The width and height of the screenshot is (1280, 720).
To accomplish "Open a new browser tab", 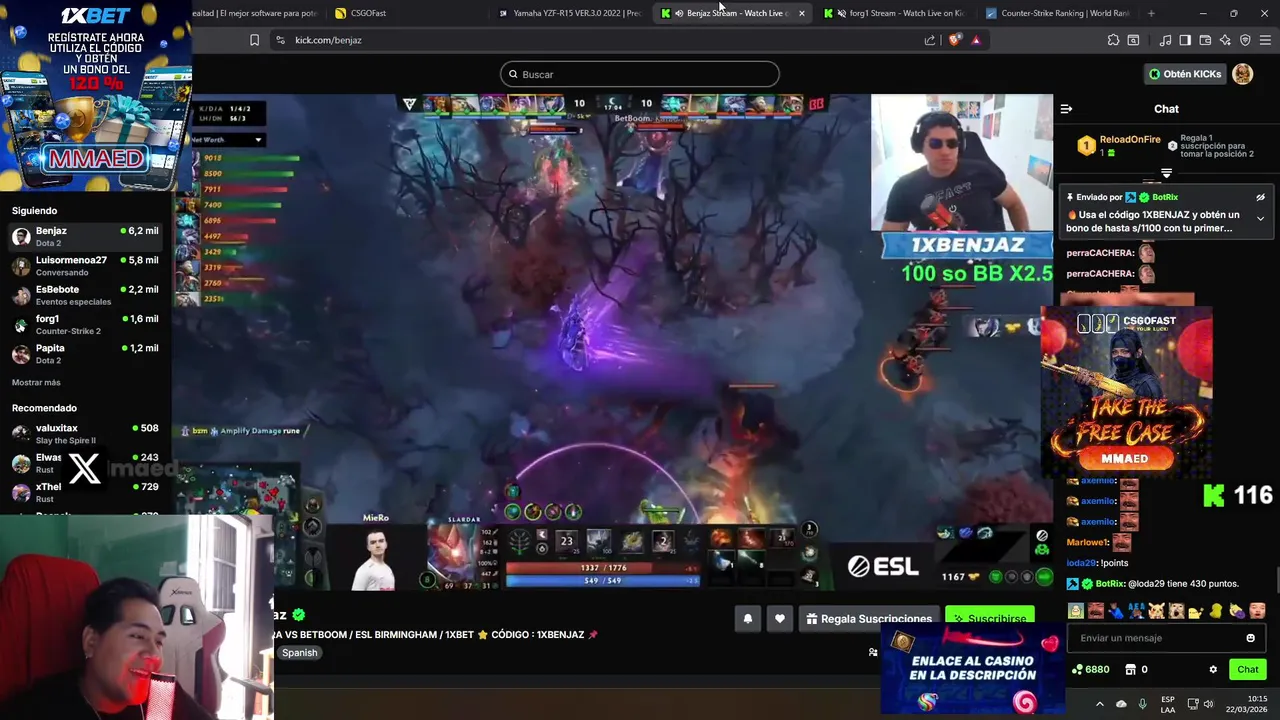I will [1151, 13].
